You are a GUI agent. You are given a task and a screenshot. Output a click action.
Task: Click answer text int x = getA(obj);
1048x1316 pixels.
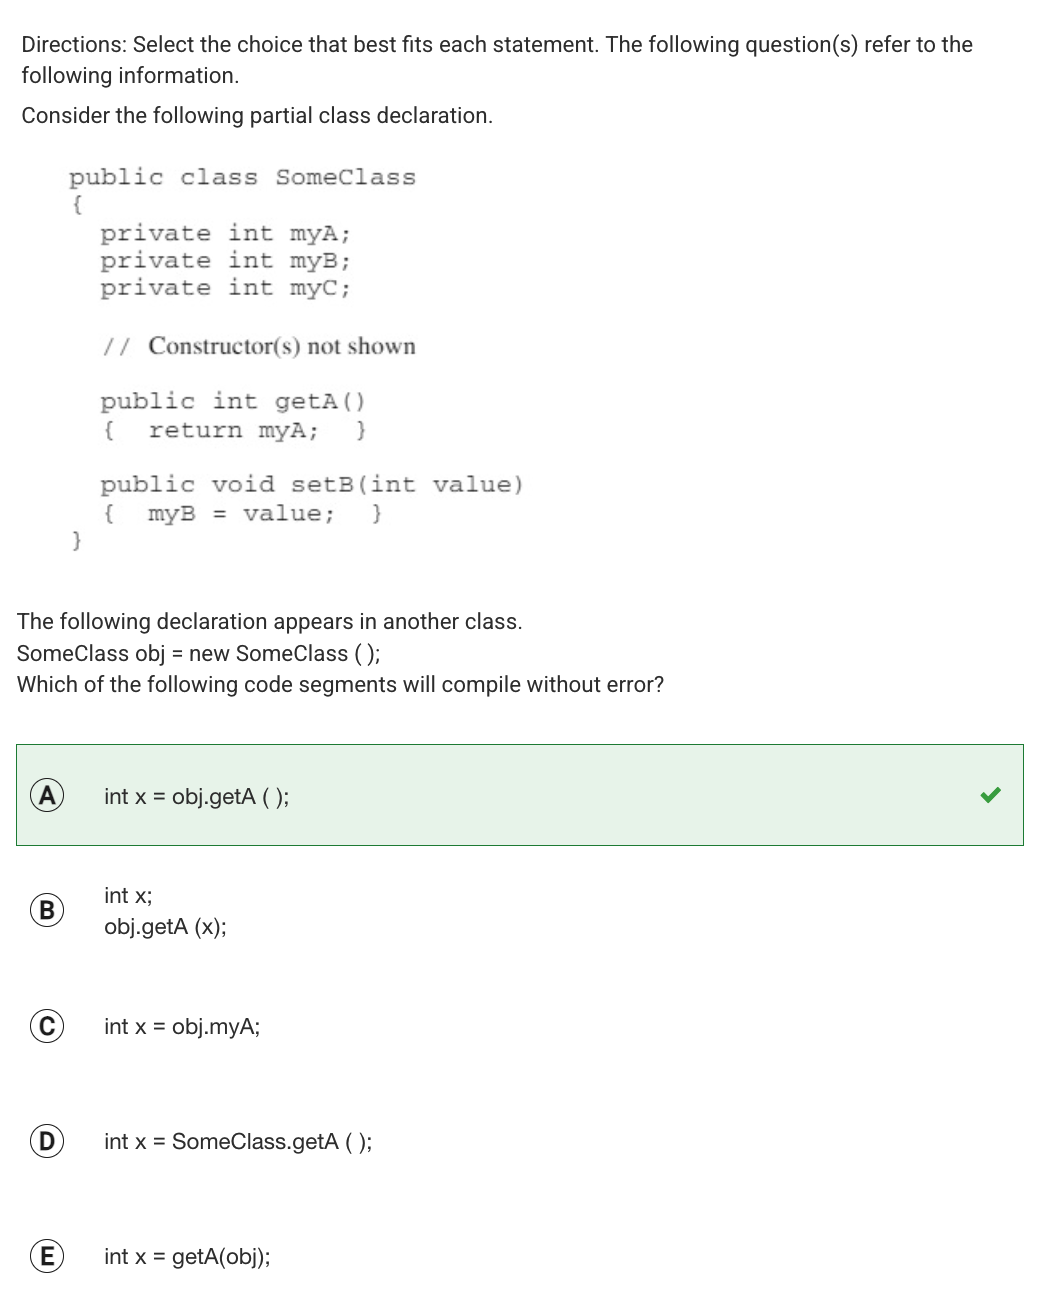coord(187,1256)
